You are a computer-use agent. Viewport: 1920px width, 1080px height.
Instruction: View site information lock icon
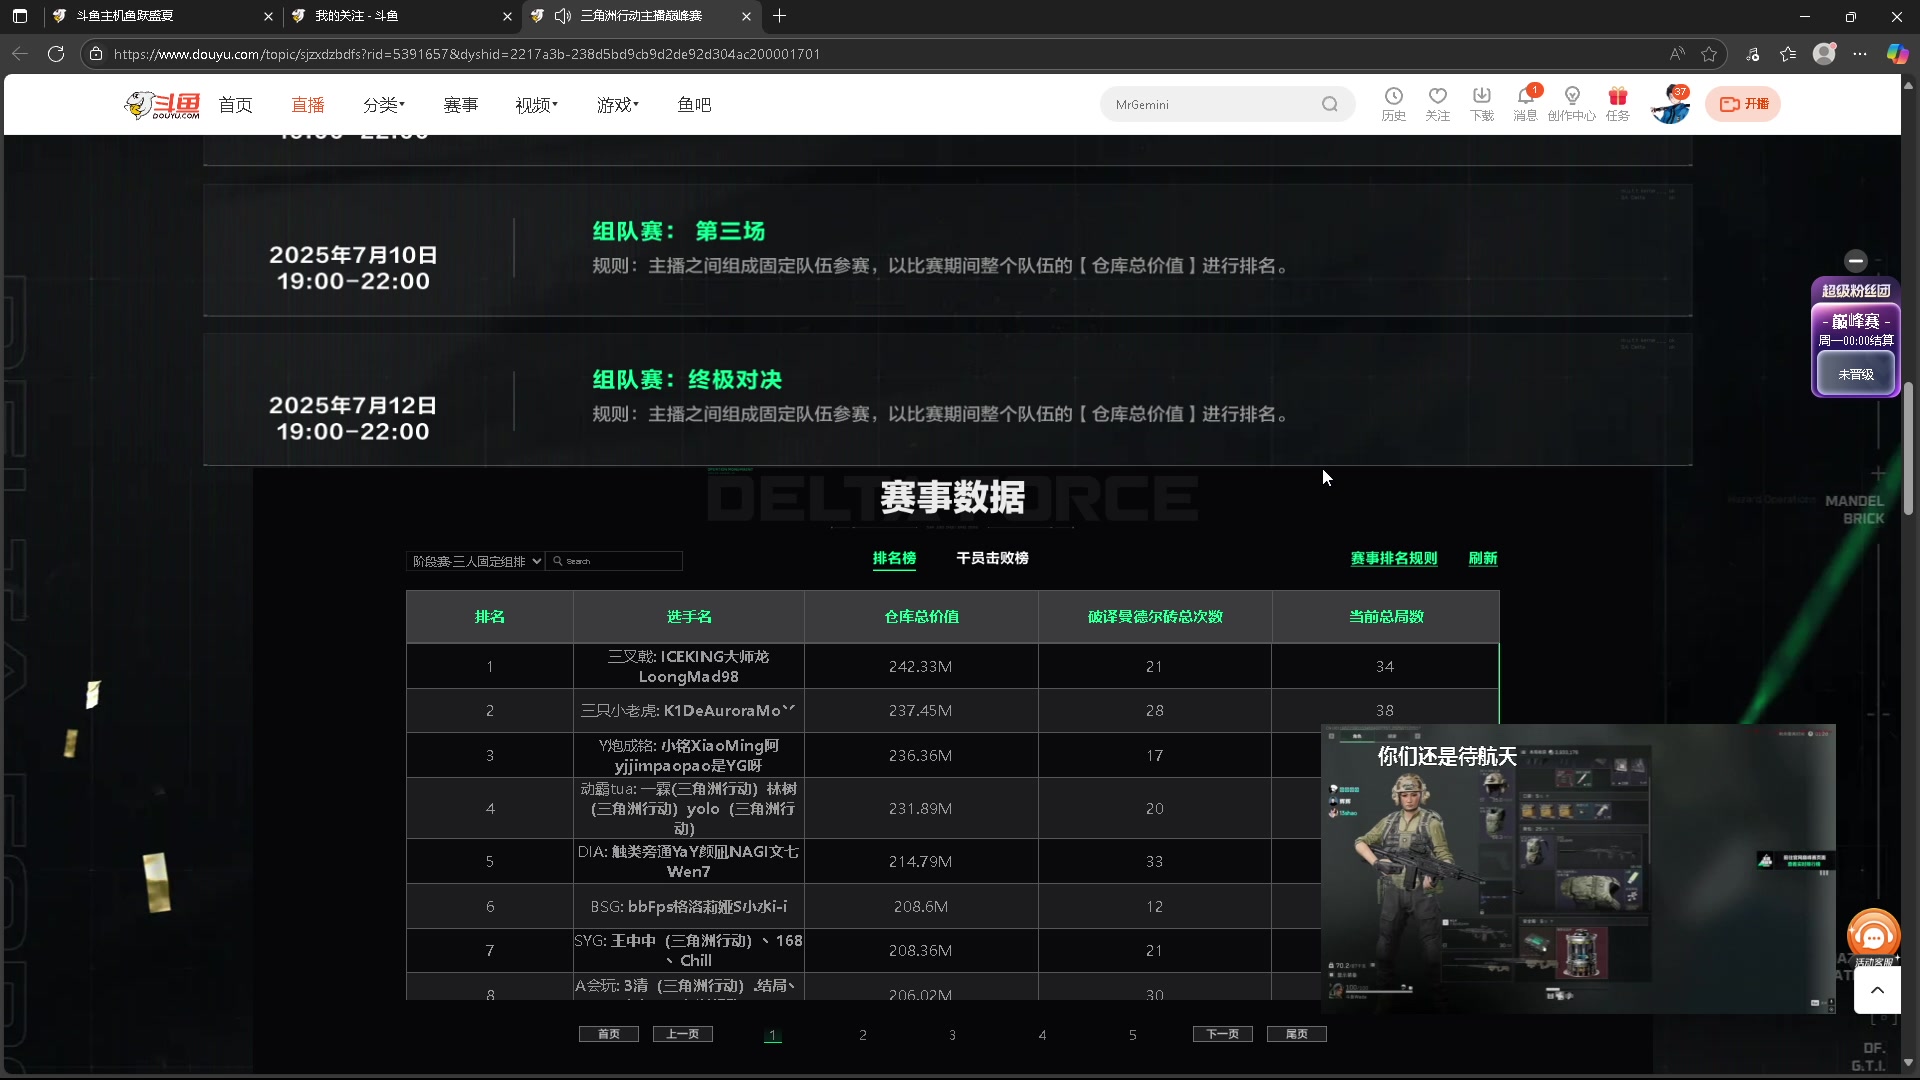click(x=96, y=54)
